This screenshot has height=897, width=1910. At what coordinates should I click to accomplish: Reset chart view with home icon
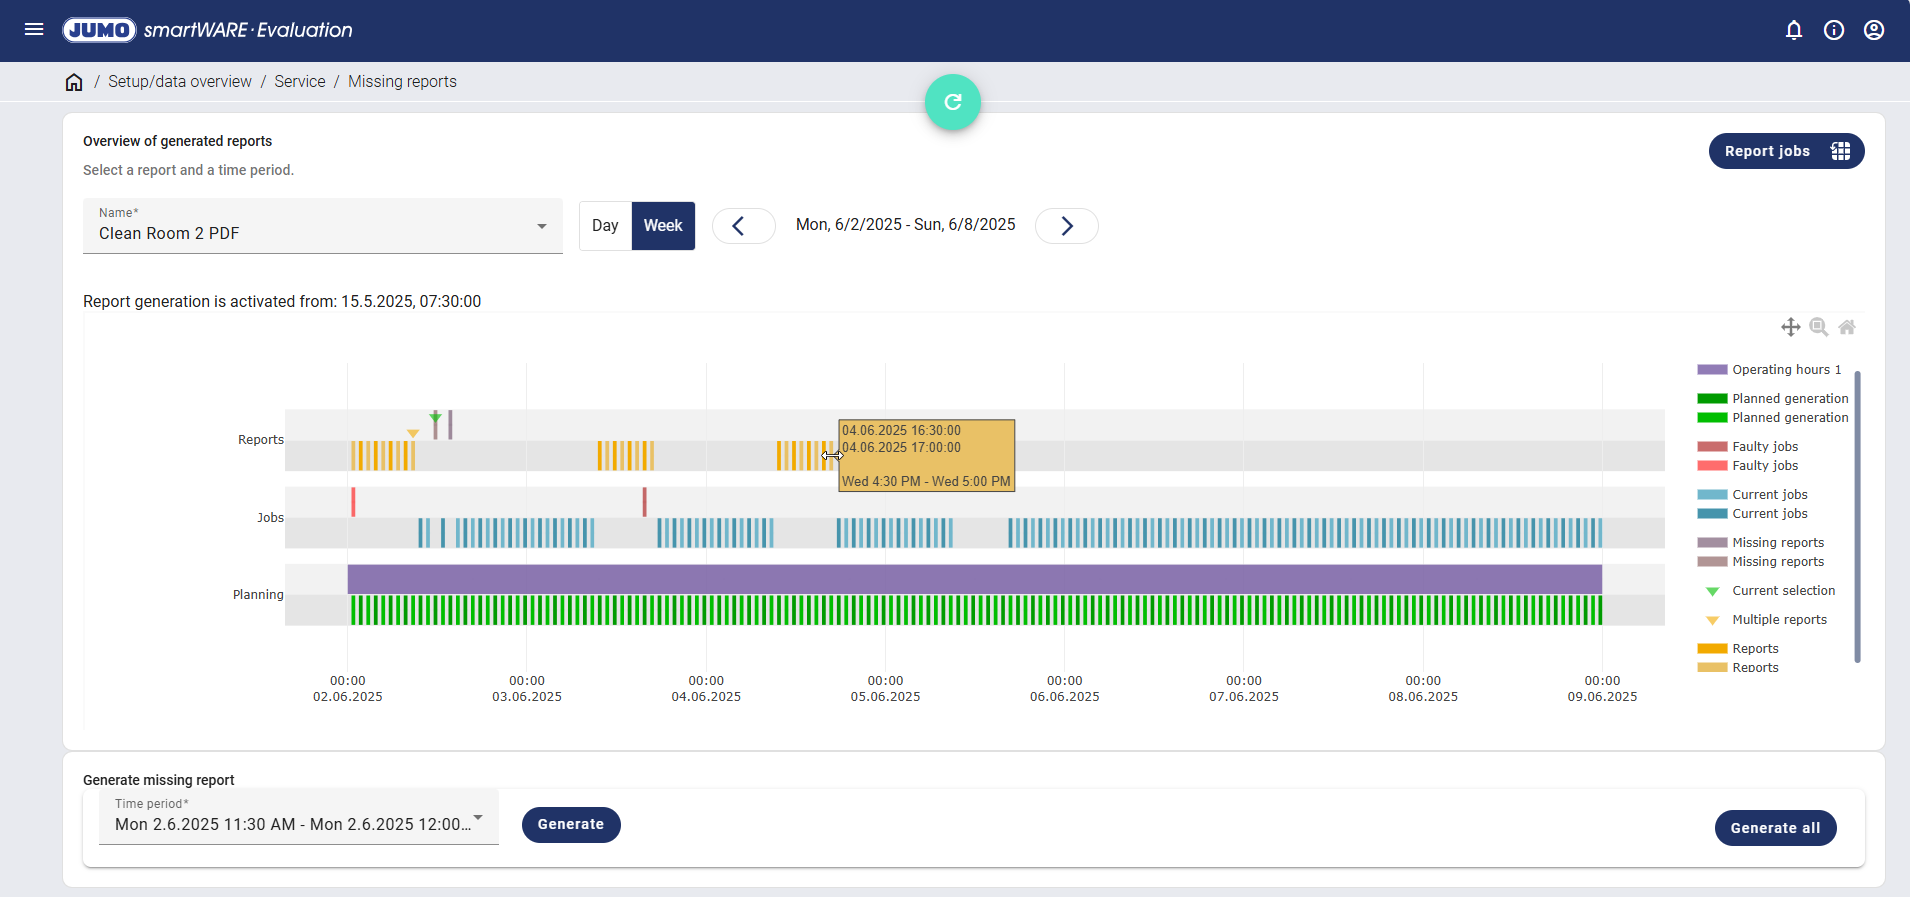click(x=1847, y=327)
